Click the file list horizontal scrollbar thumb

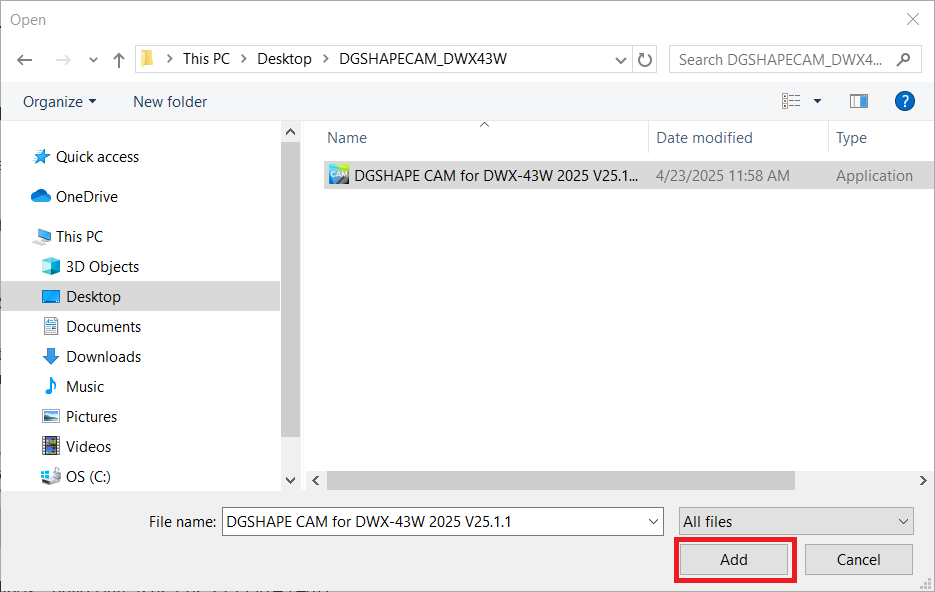(x=561, y=481)
